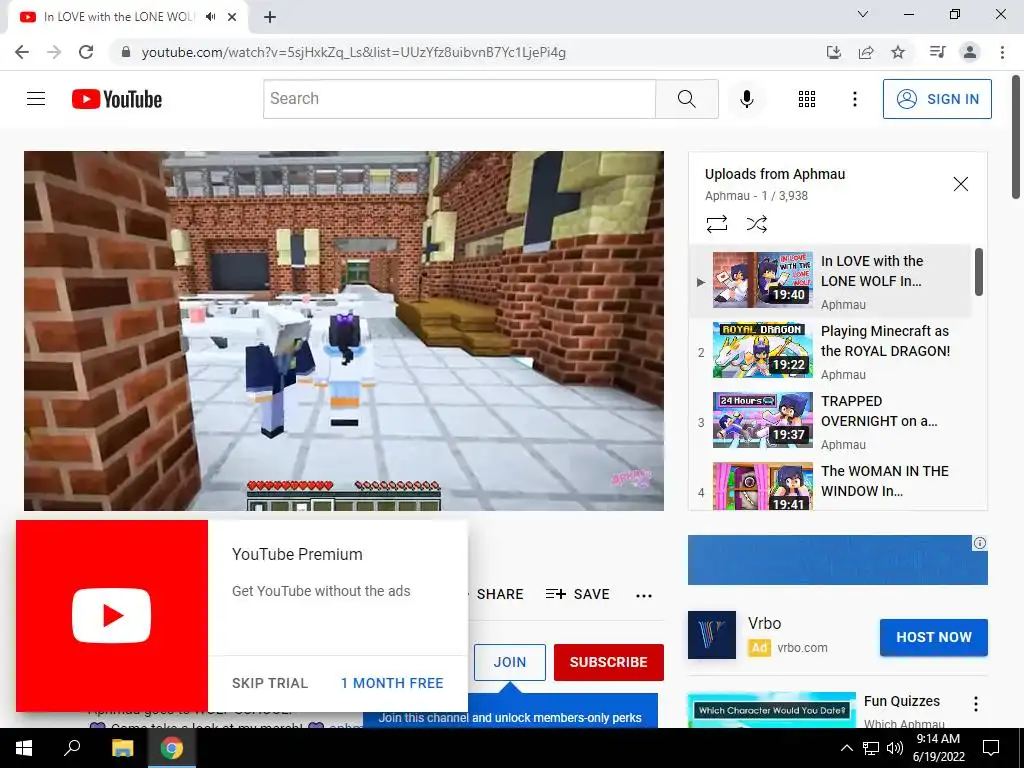This screenshot has height=768, width=1024.
Task: Save video with SAVE button
Action: 577,594
